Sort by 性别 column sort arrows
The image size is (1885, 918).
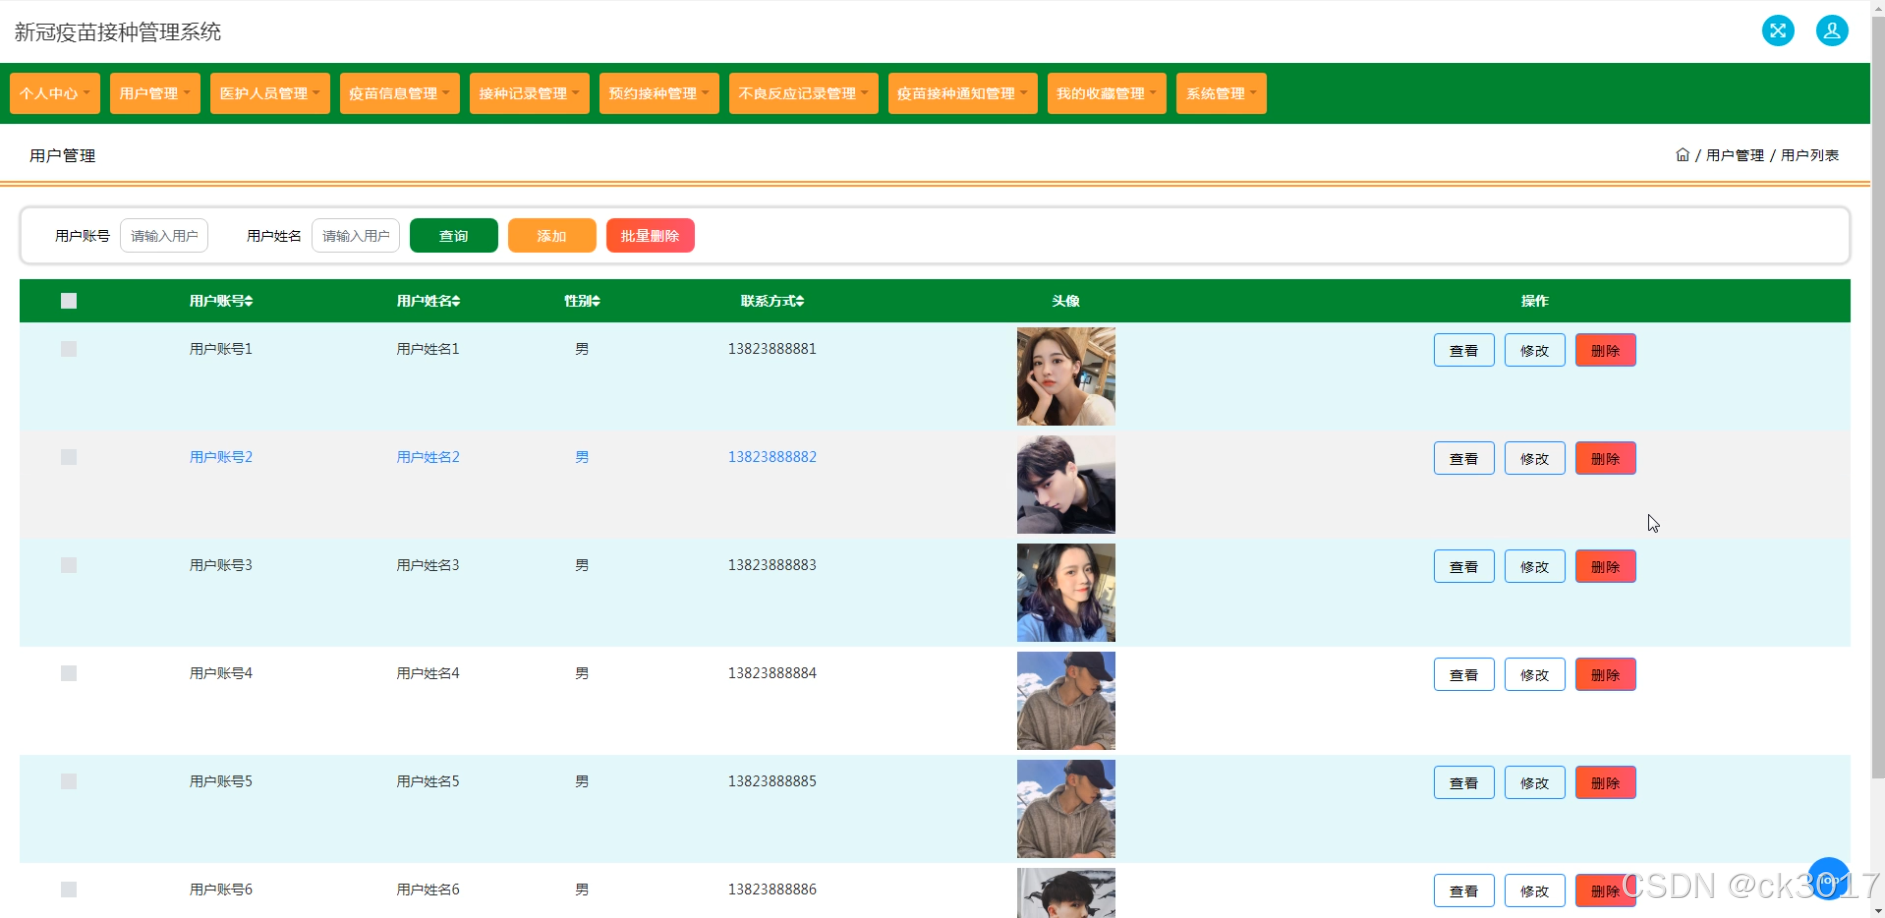pos(596,301)
